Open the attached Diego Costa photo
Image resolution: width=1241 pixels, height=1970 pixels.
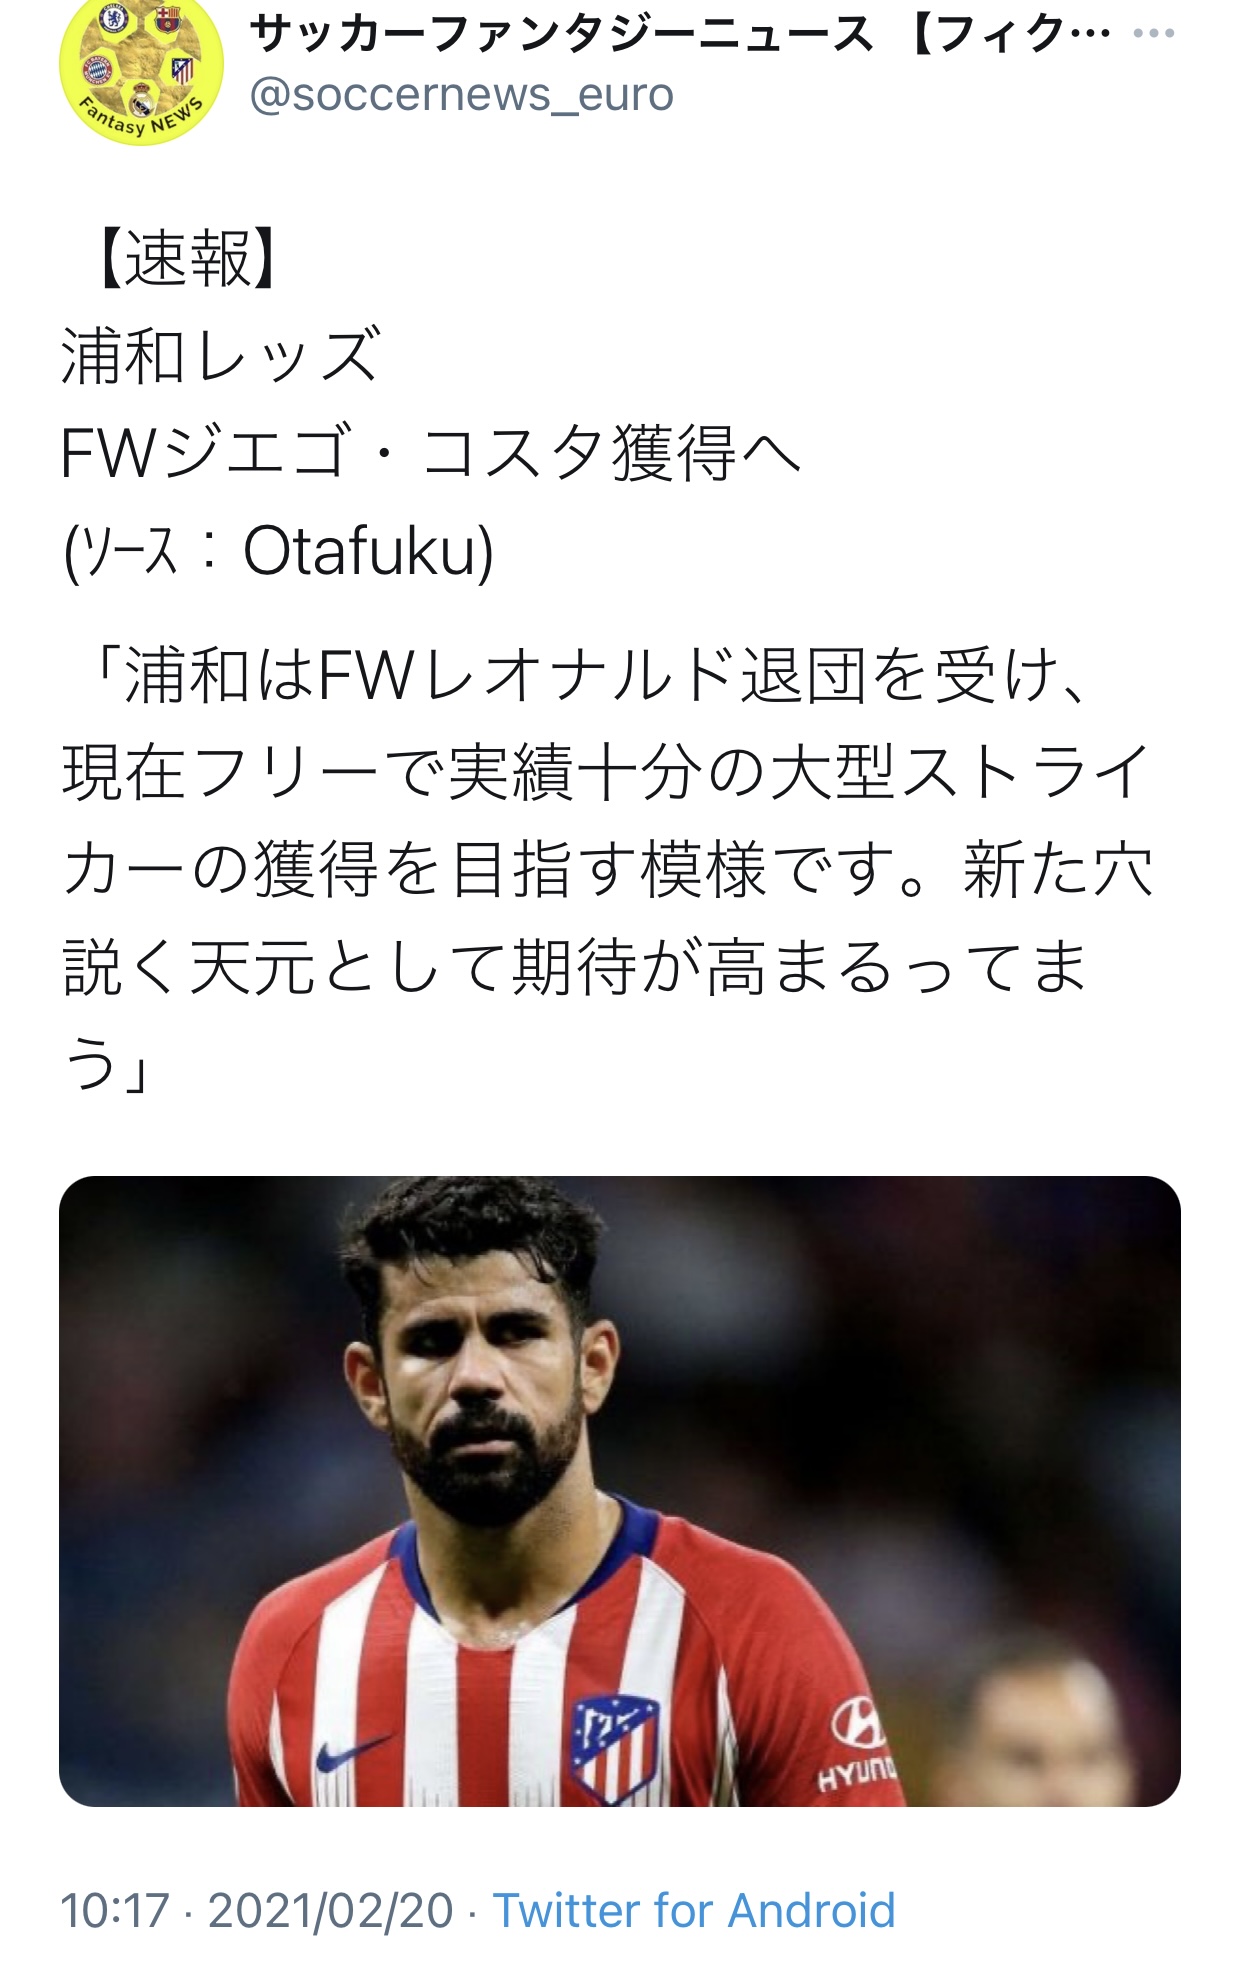620,1491
